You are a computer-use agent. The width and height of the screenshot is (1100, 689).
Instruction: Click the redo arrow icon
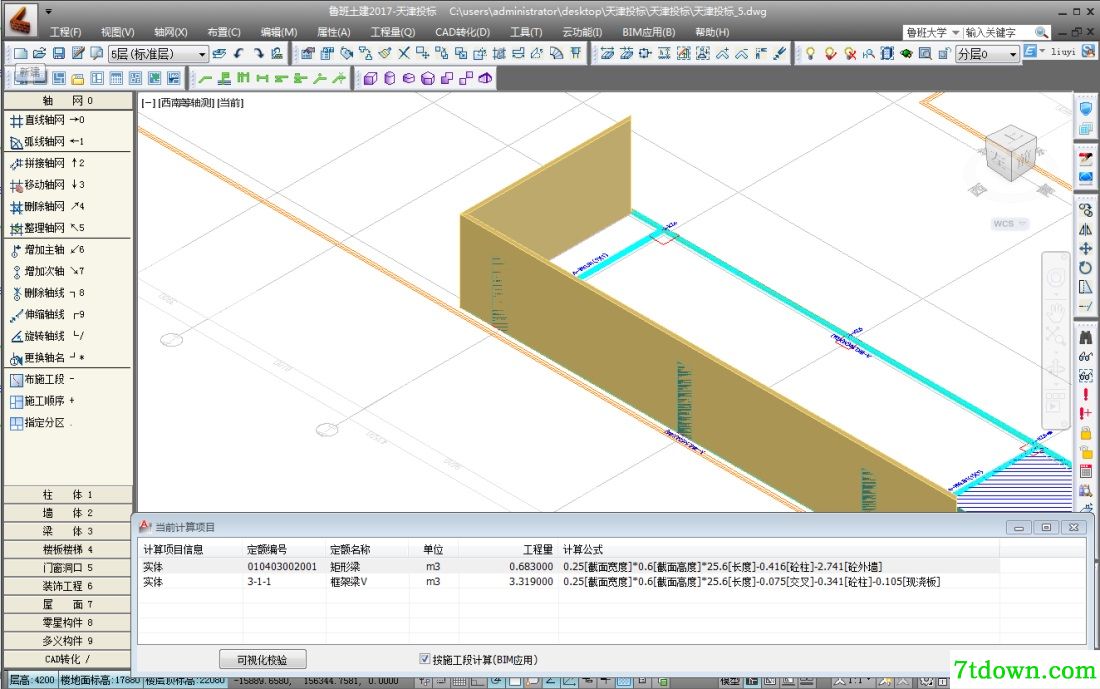[258, 53]
